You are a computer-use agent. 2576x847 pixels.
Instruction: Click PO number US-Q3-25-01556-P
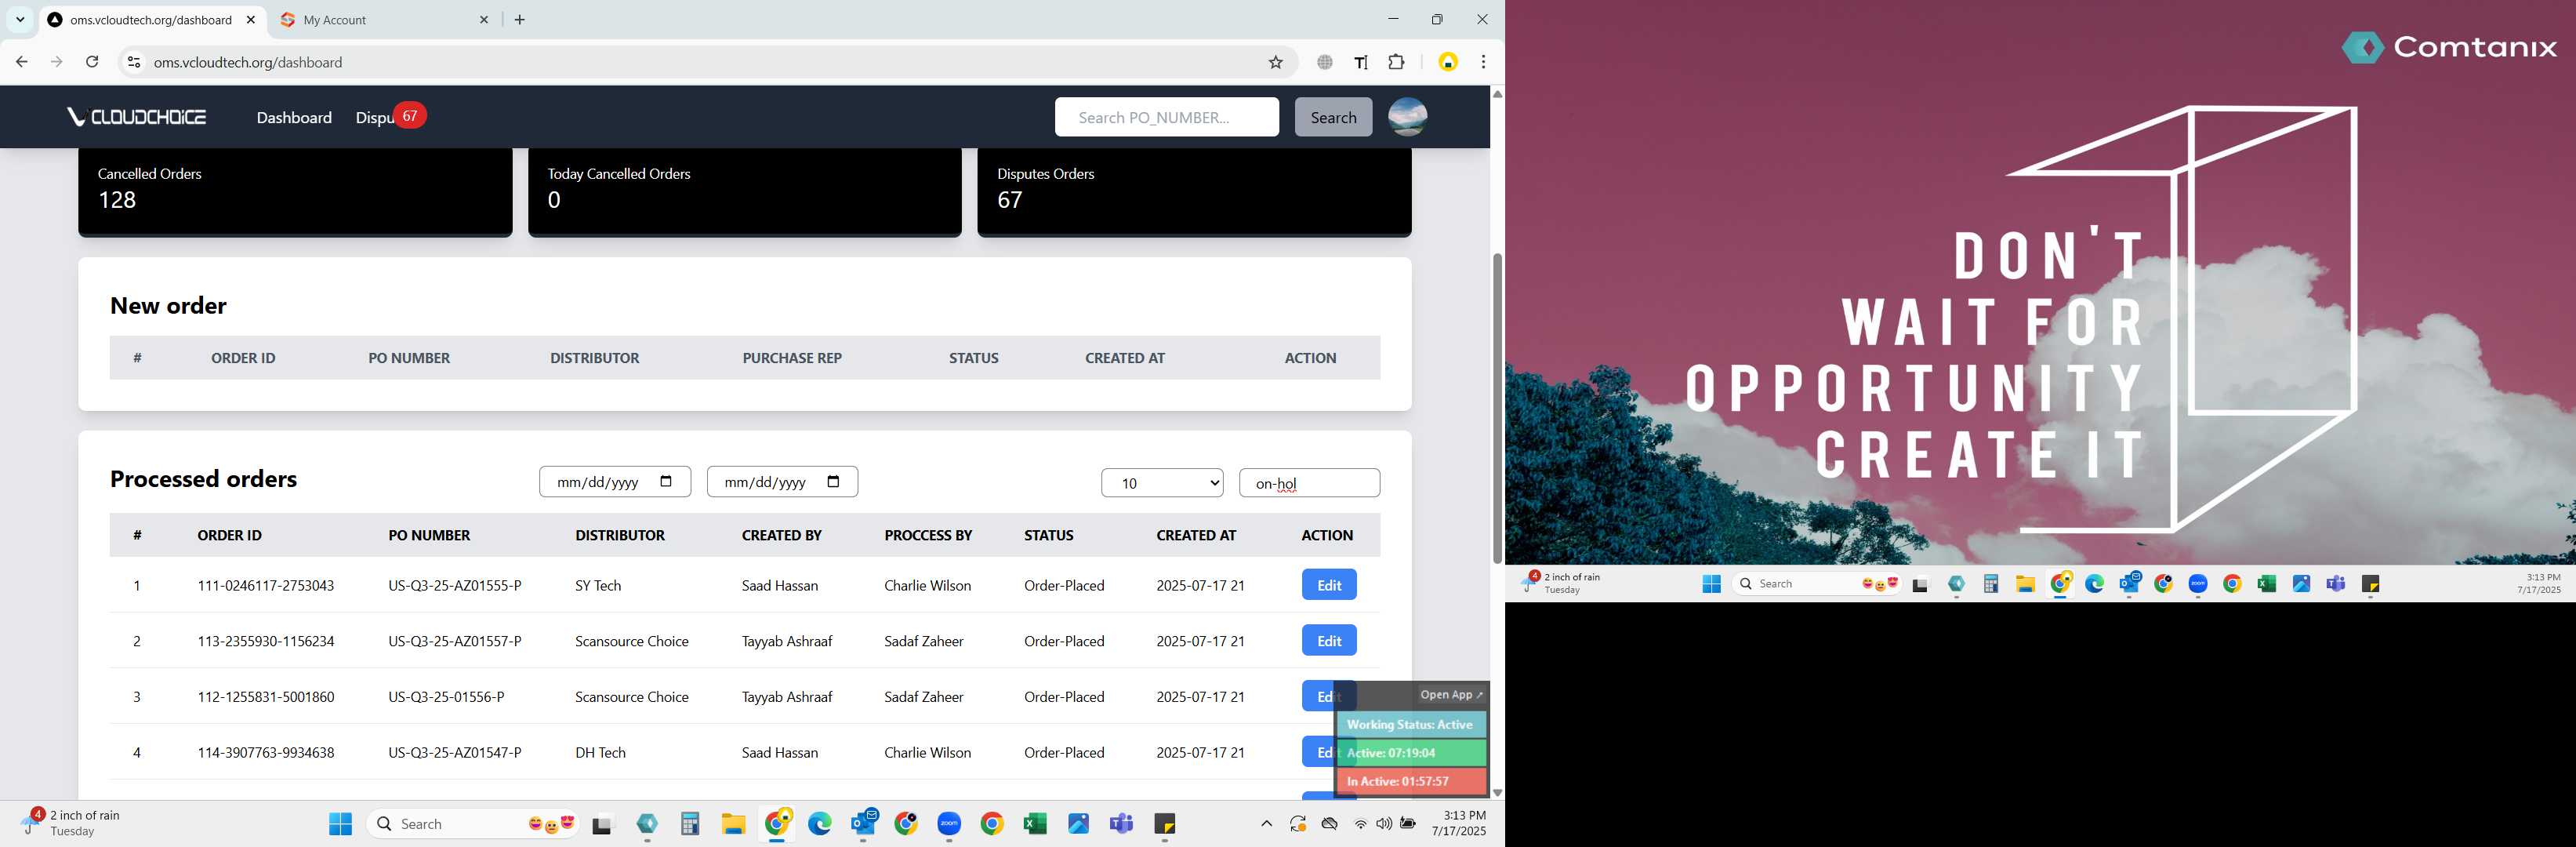(x=446, y=697)
